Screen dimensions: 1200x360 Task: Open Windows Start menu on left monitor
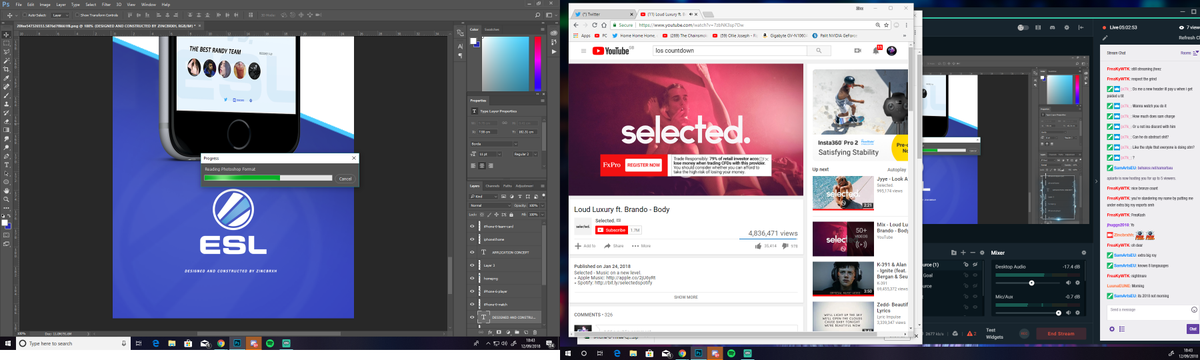tap(8, 343)
